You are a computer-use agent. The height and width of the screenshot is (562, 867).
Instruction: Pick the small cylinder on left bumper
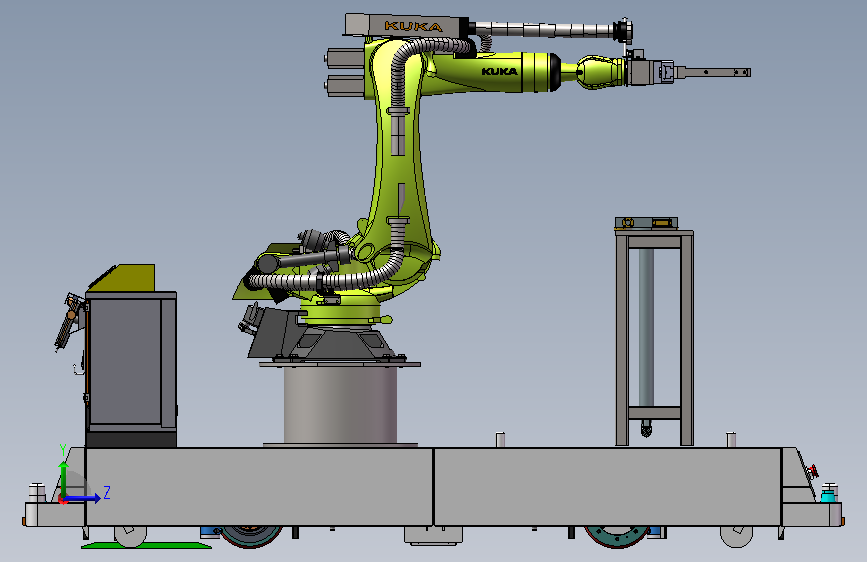pos(37,492)
